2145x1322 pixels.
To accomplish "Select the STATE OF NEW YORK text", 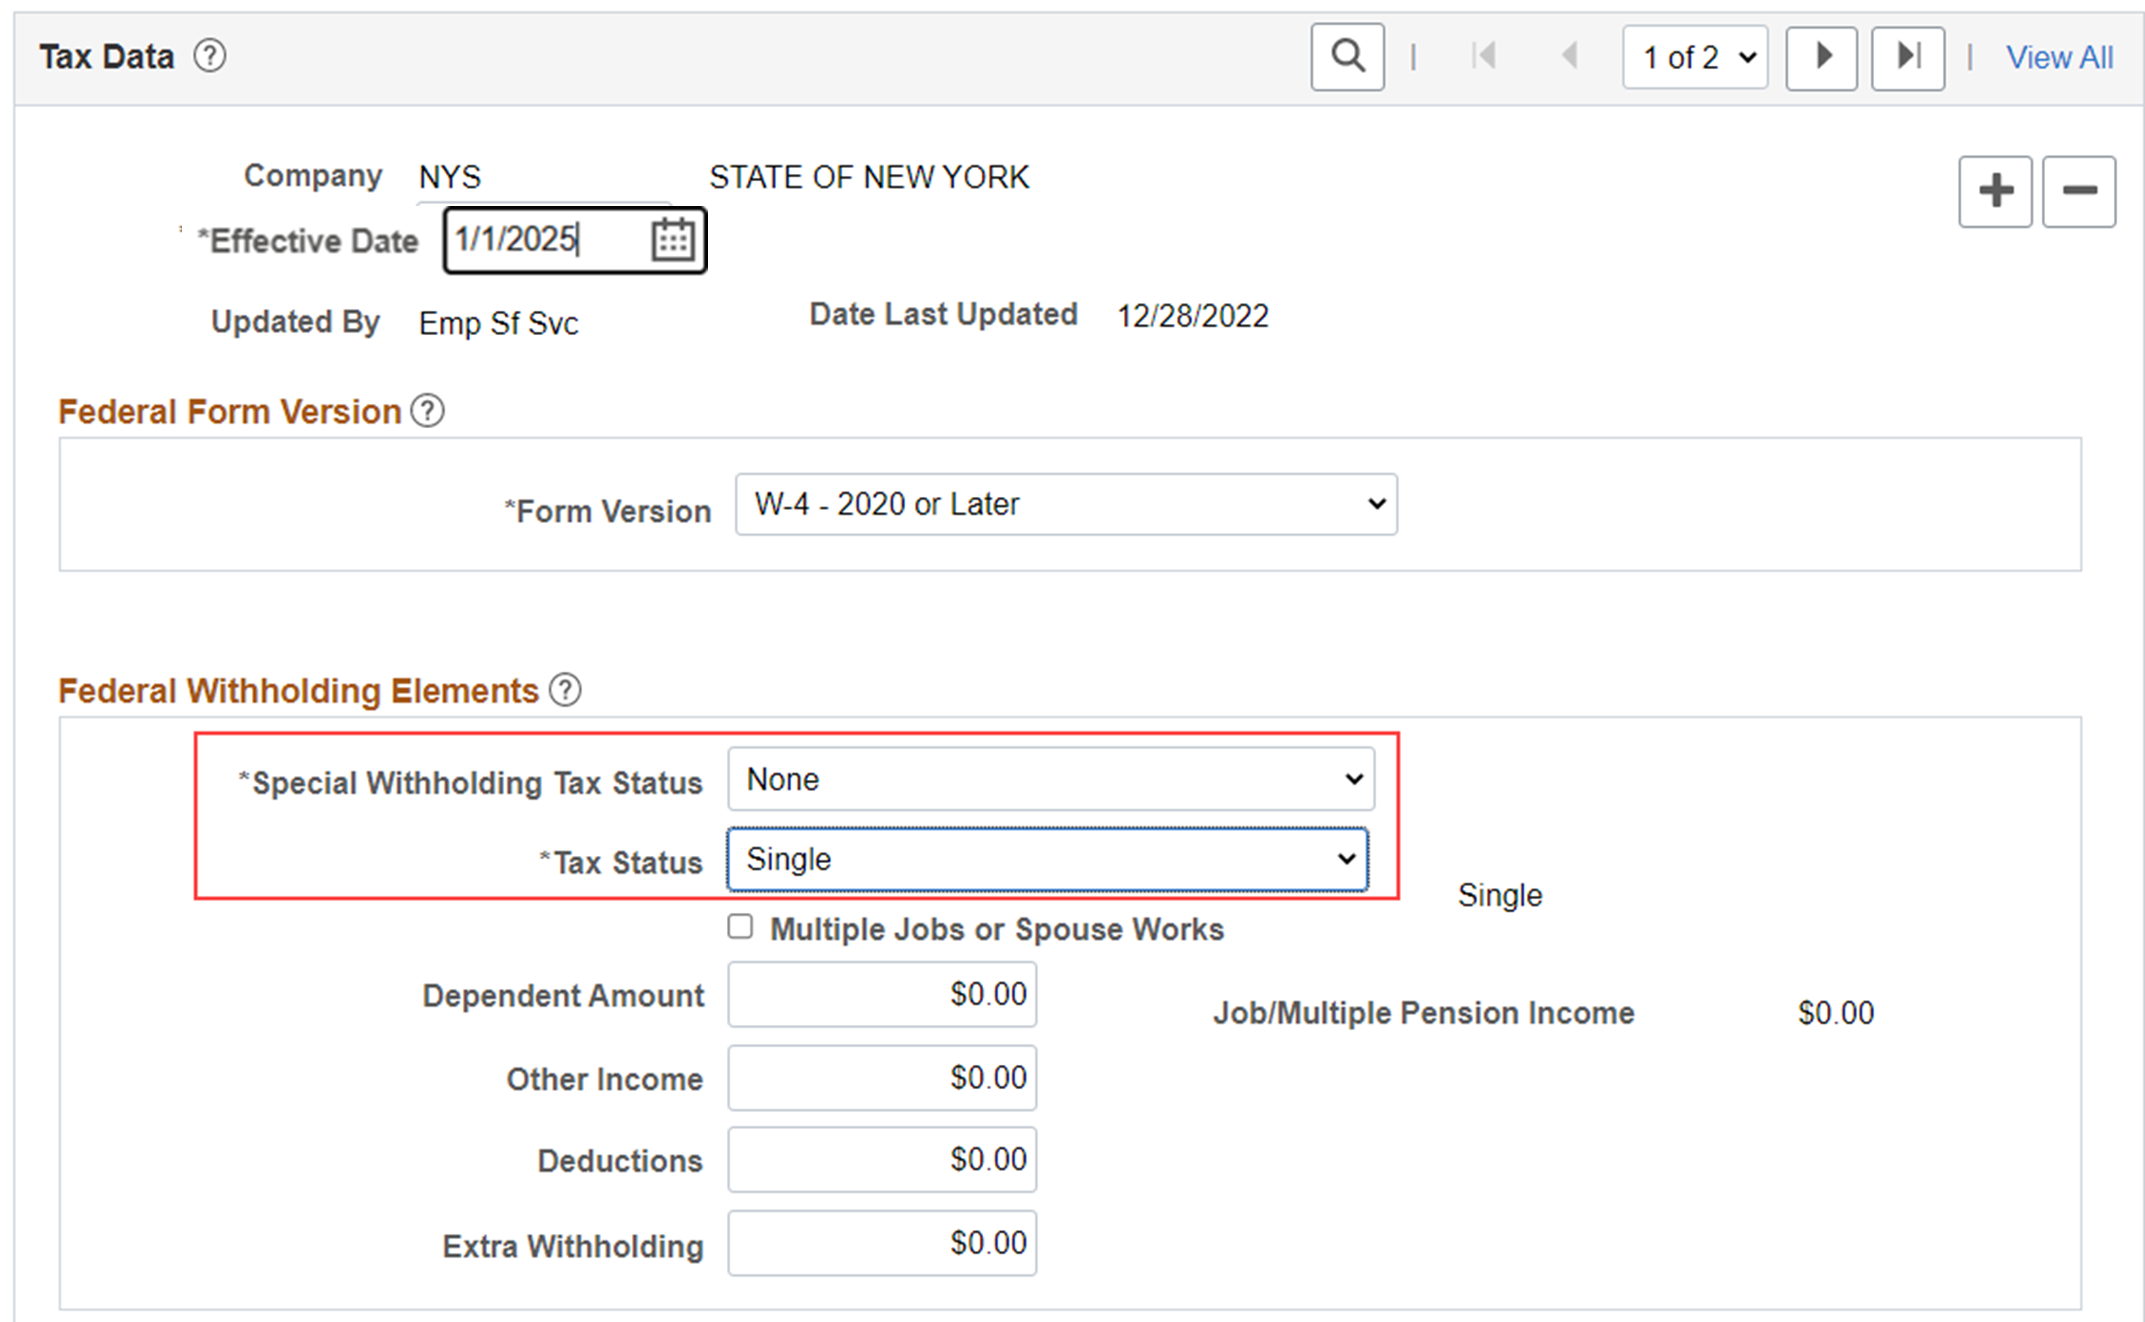I will (x=869, y=177).
